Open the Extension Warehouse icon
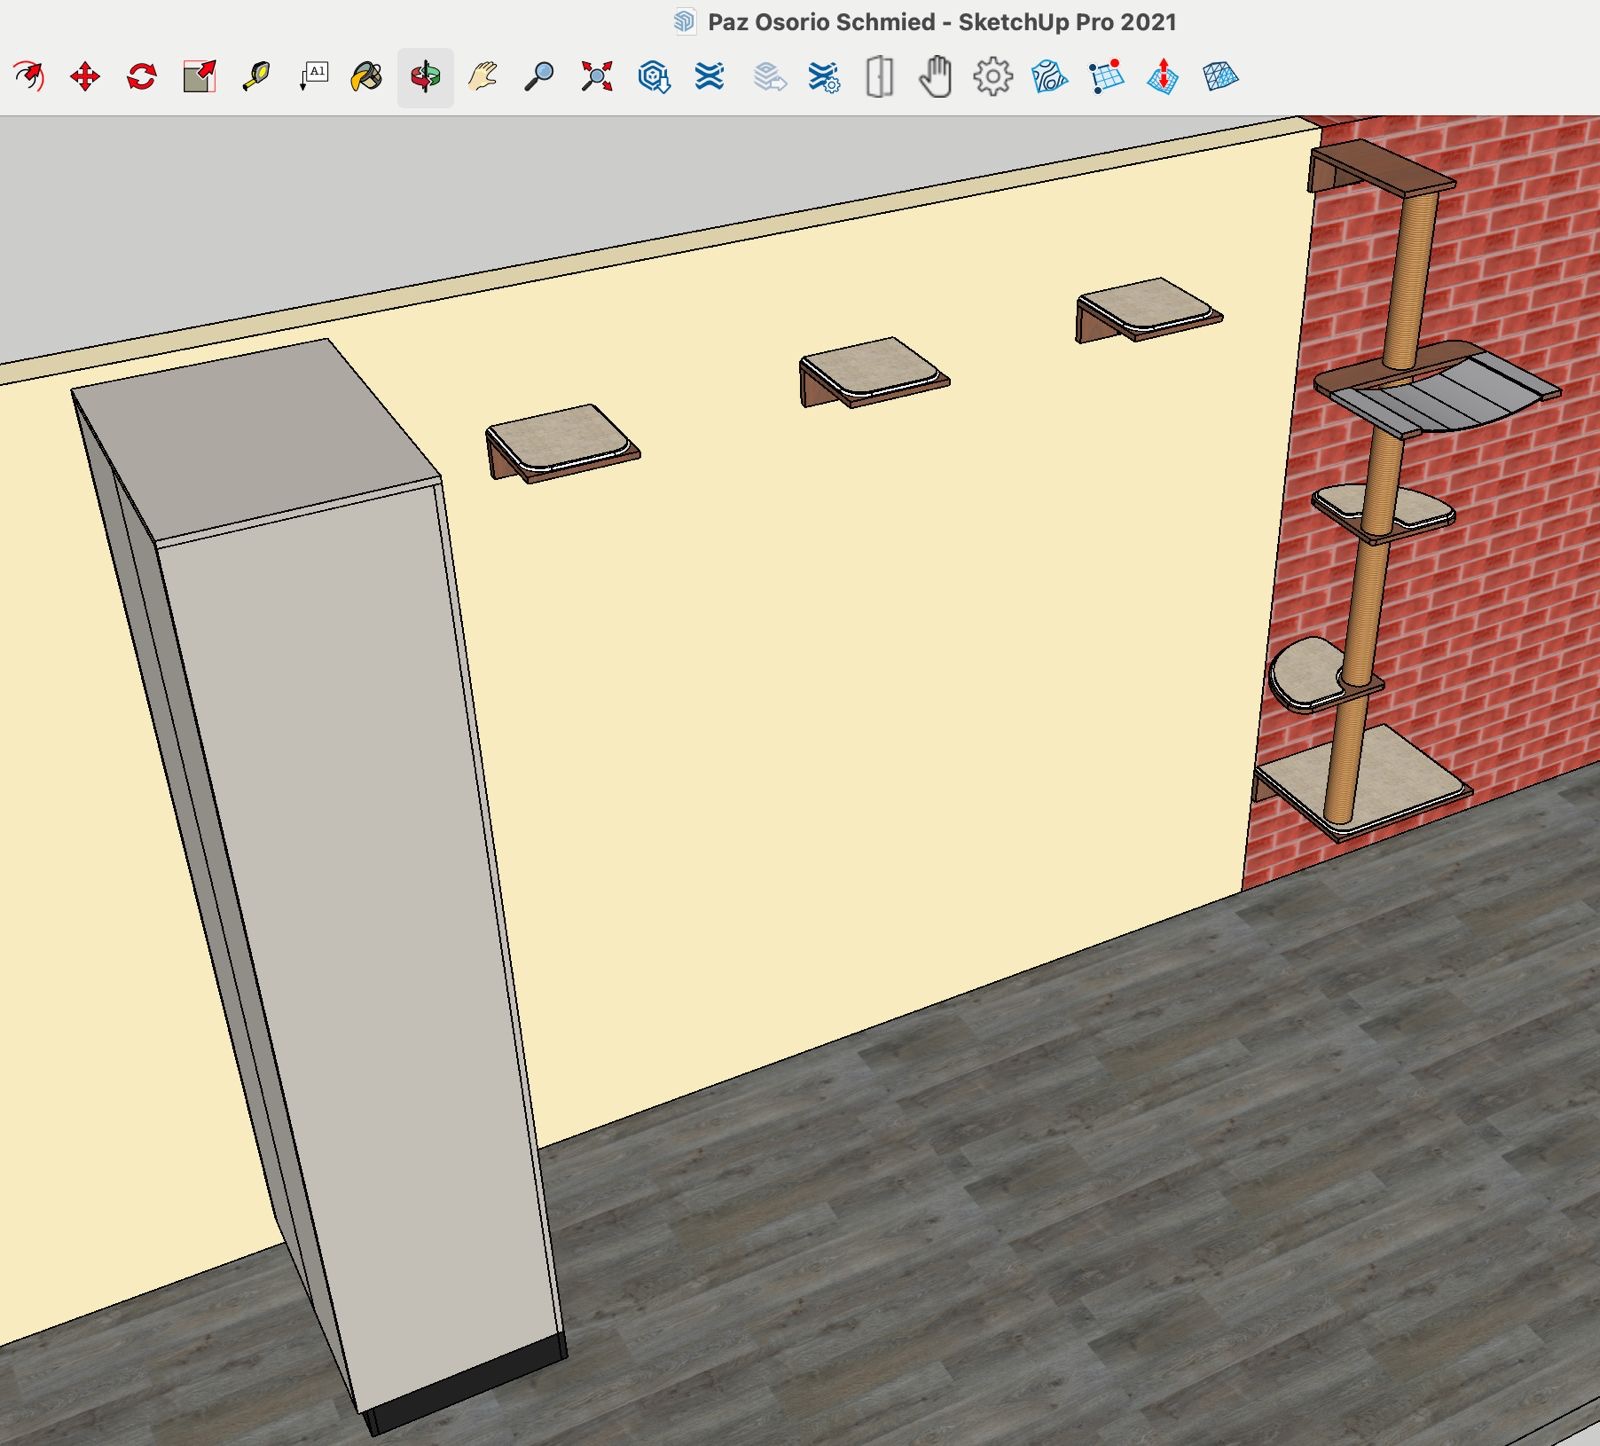 [709, 77]
